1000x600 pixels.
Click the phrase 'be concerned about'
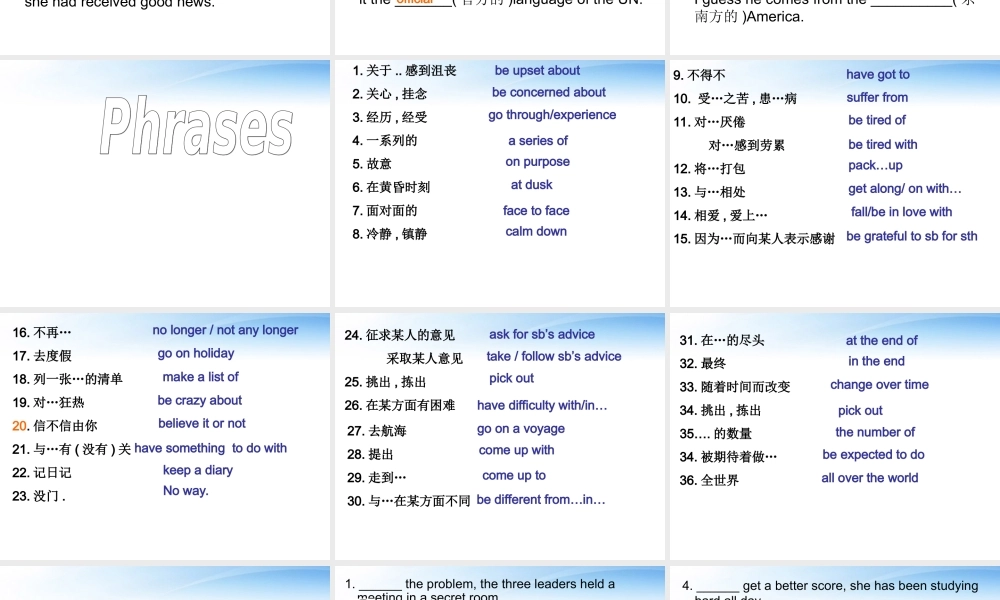[x=548, y=92]
